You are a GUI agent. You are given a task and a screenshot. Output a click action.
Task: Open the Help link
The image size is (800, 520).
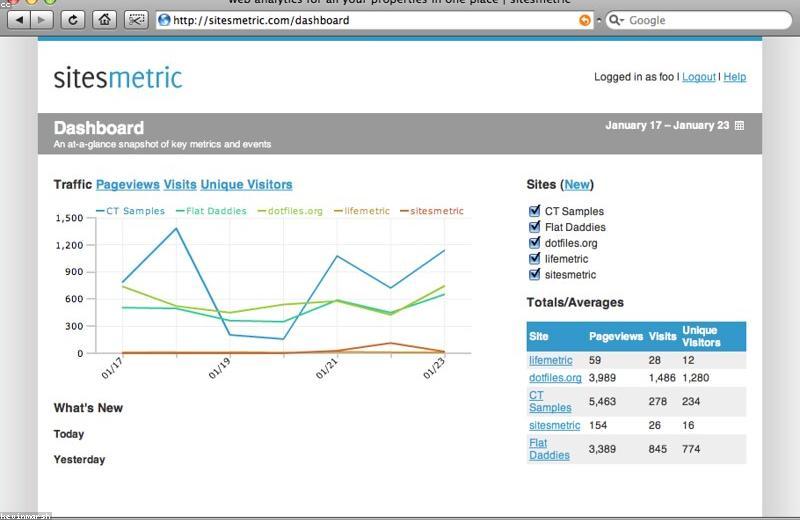pos(735,77)
